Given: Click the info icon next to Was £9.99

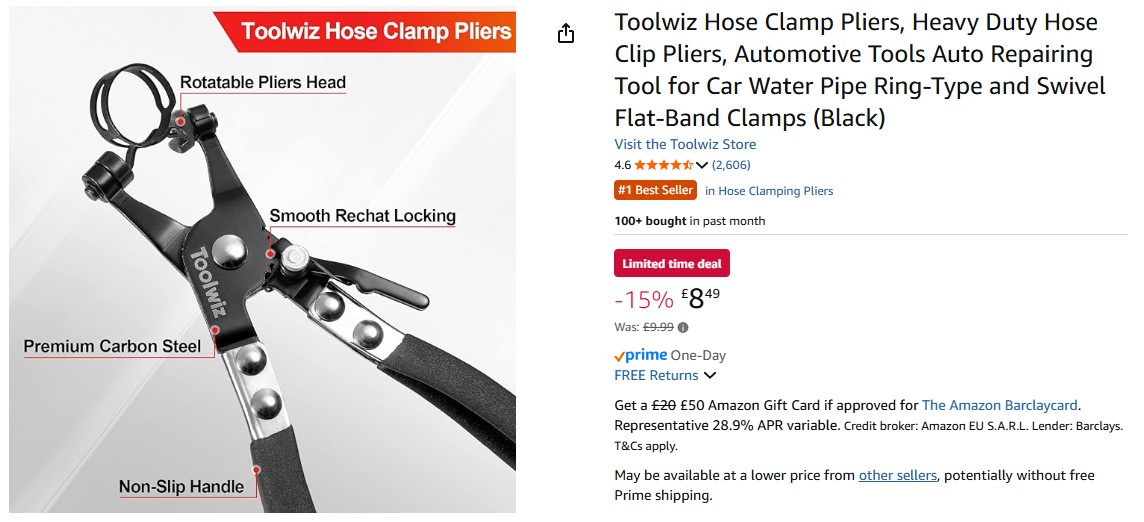Looking at the screenshot, I should tap(683, 327).
